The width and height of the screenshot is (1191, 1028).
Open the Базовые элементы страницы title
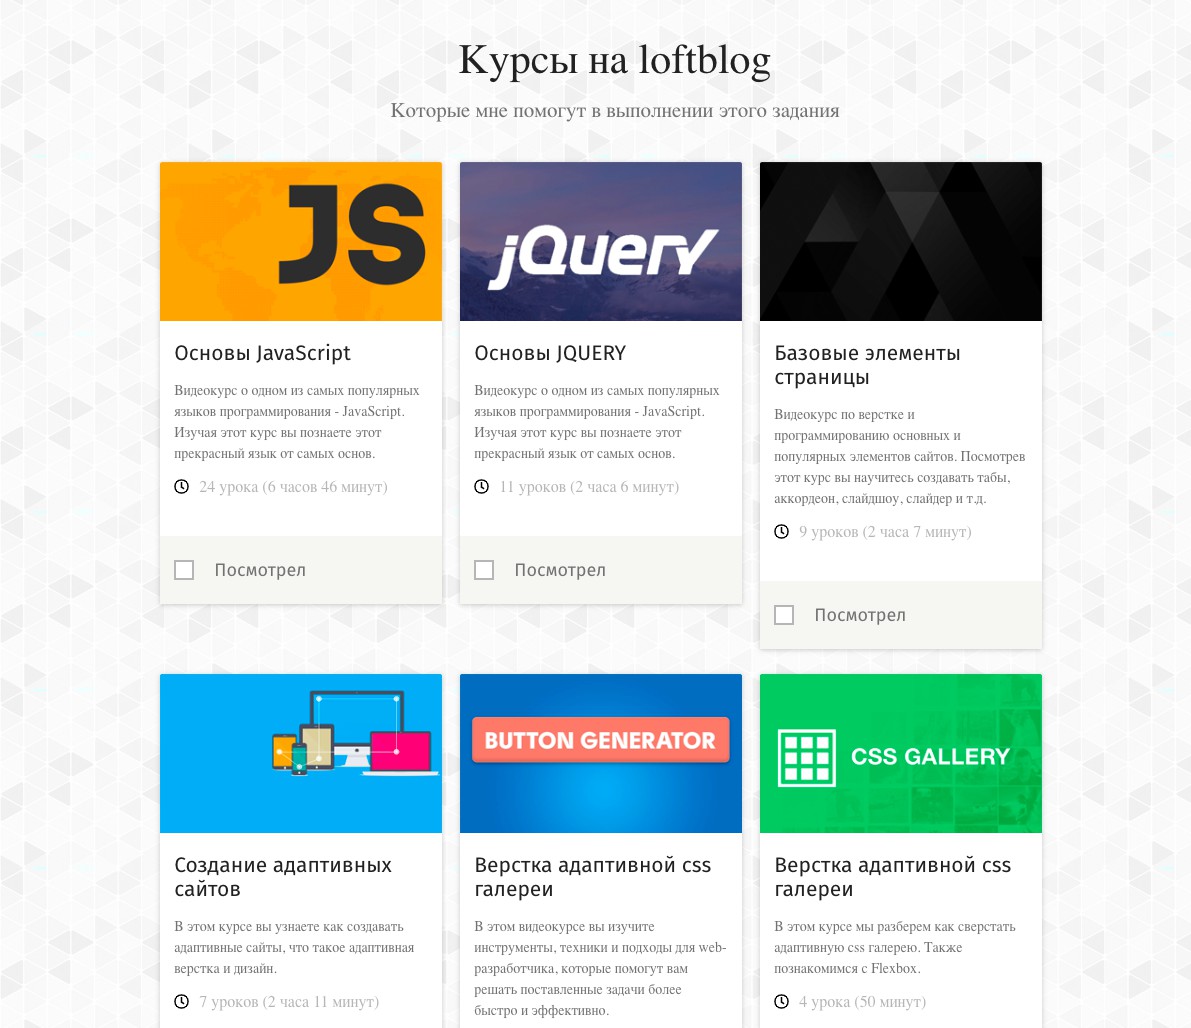point(867,365)
